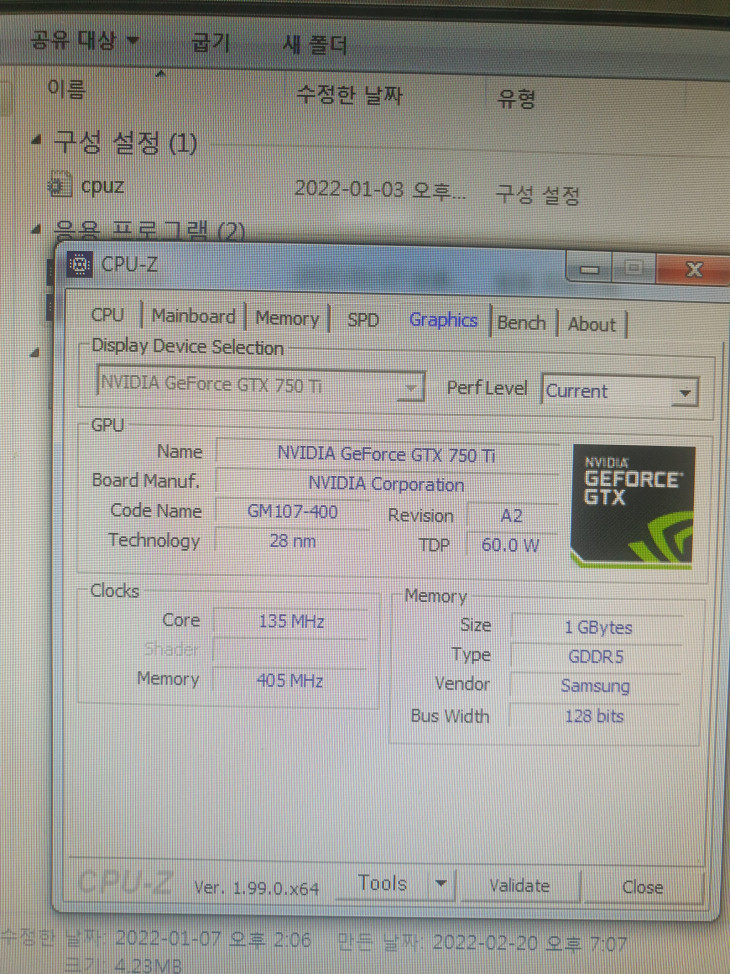Screen dimensions: 730x974
Task: Click the NVIDIA GeForce GTX logo image
Action: [632, 506]
